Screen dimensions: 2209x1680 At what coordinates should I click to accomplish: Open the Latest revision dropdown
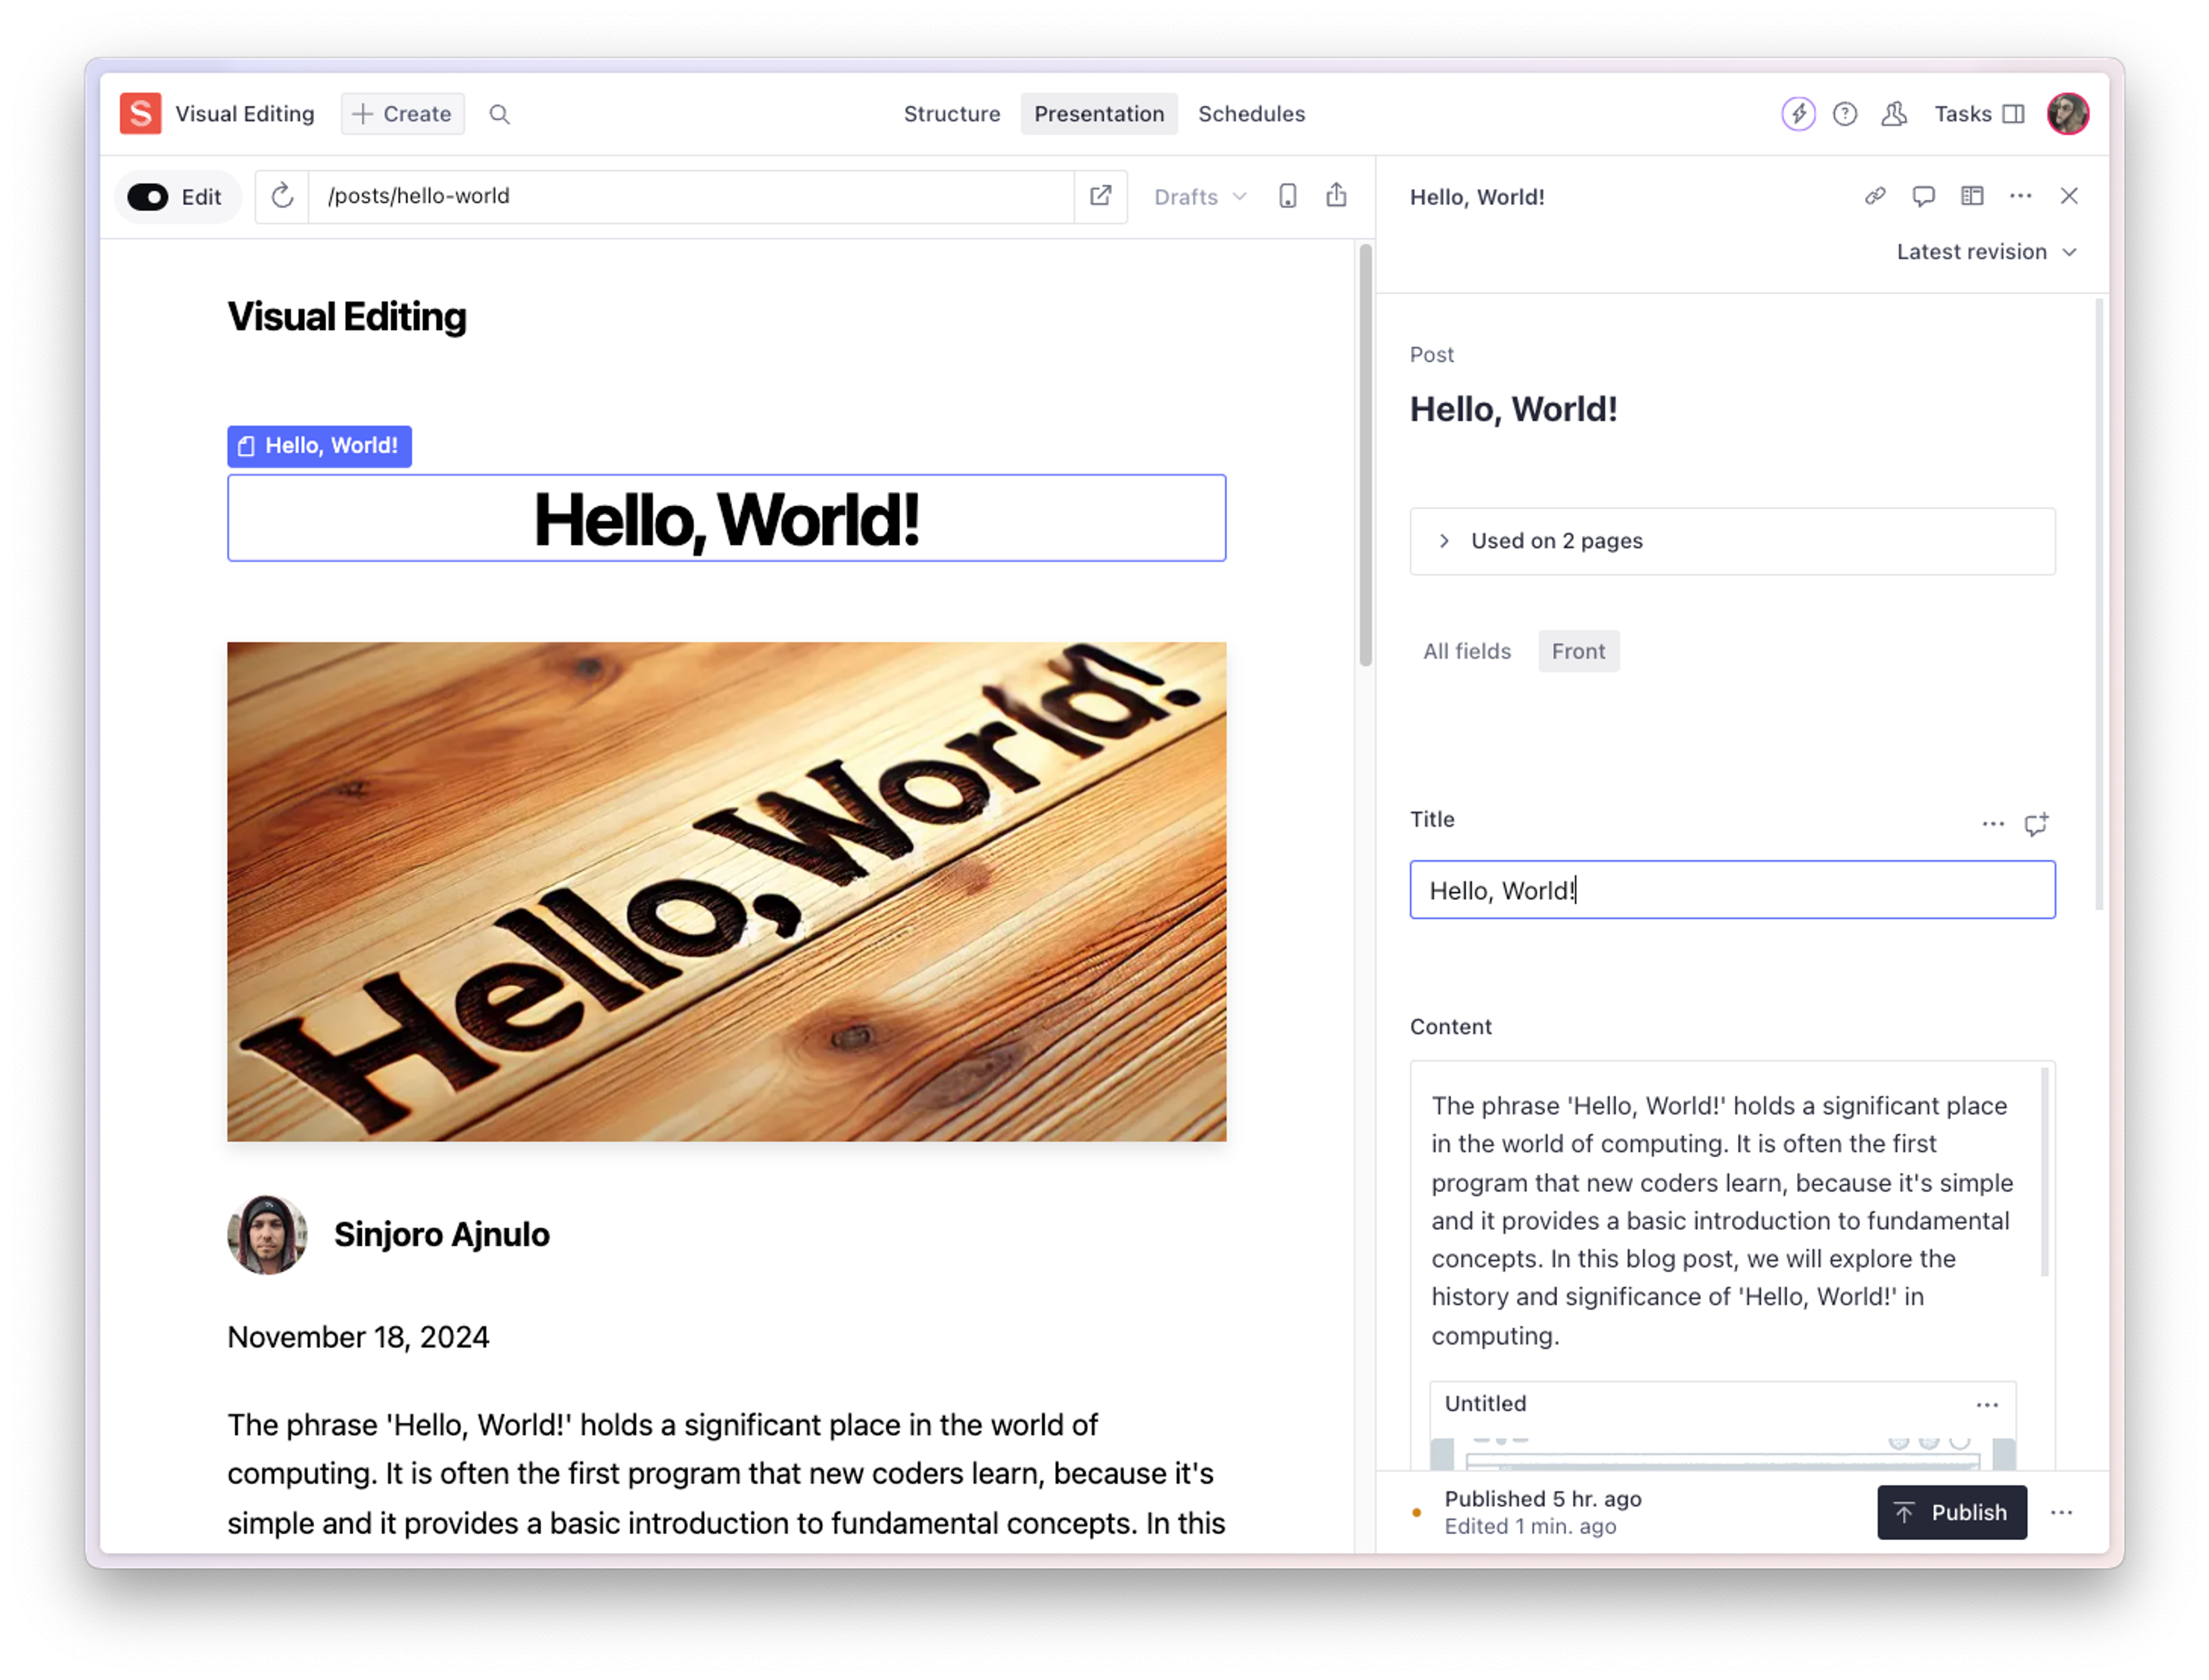pyautogui.click(x=1986, y=252)
